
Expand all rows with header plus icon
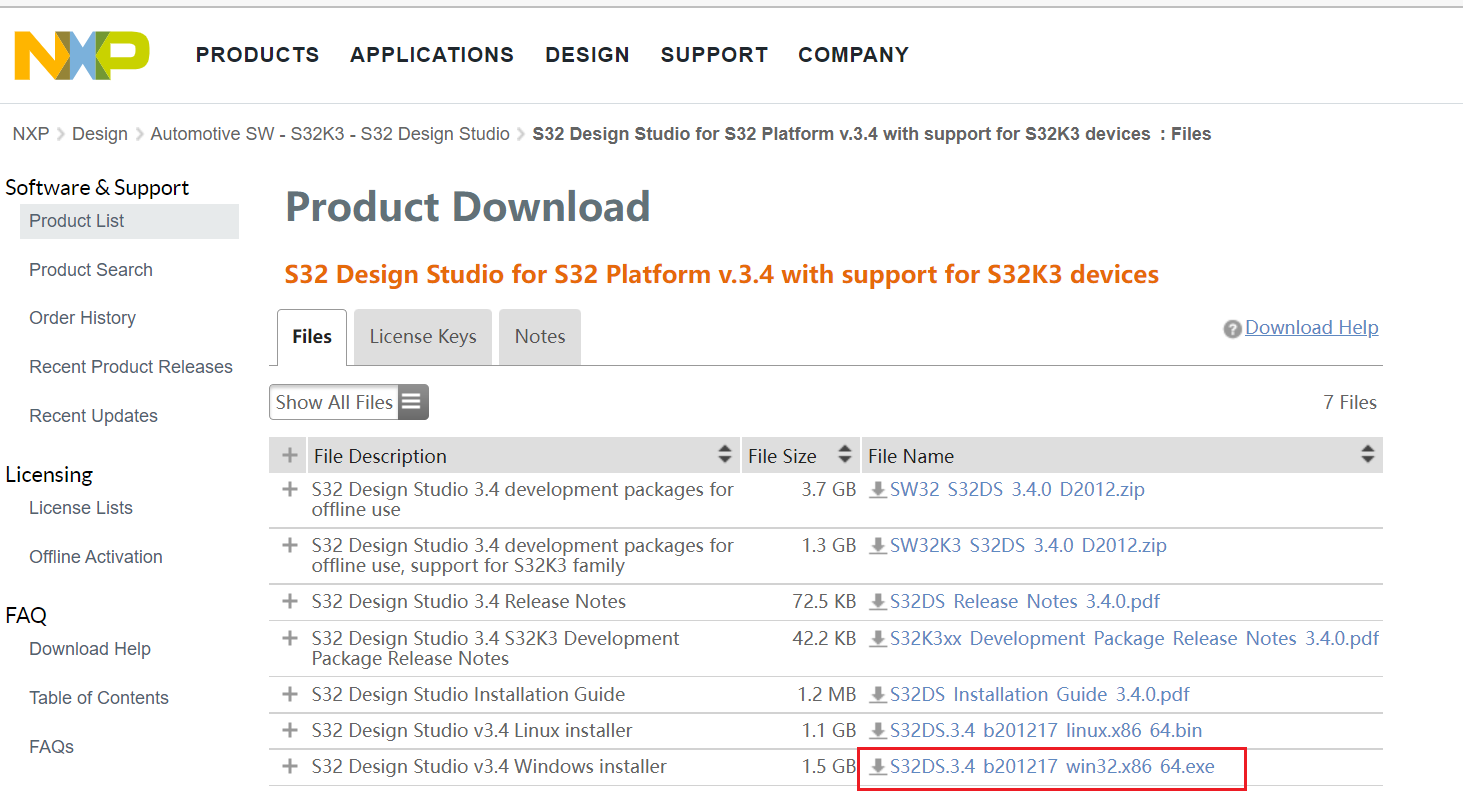coord(290,455)
